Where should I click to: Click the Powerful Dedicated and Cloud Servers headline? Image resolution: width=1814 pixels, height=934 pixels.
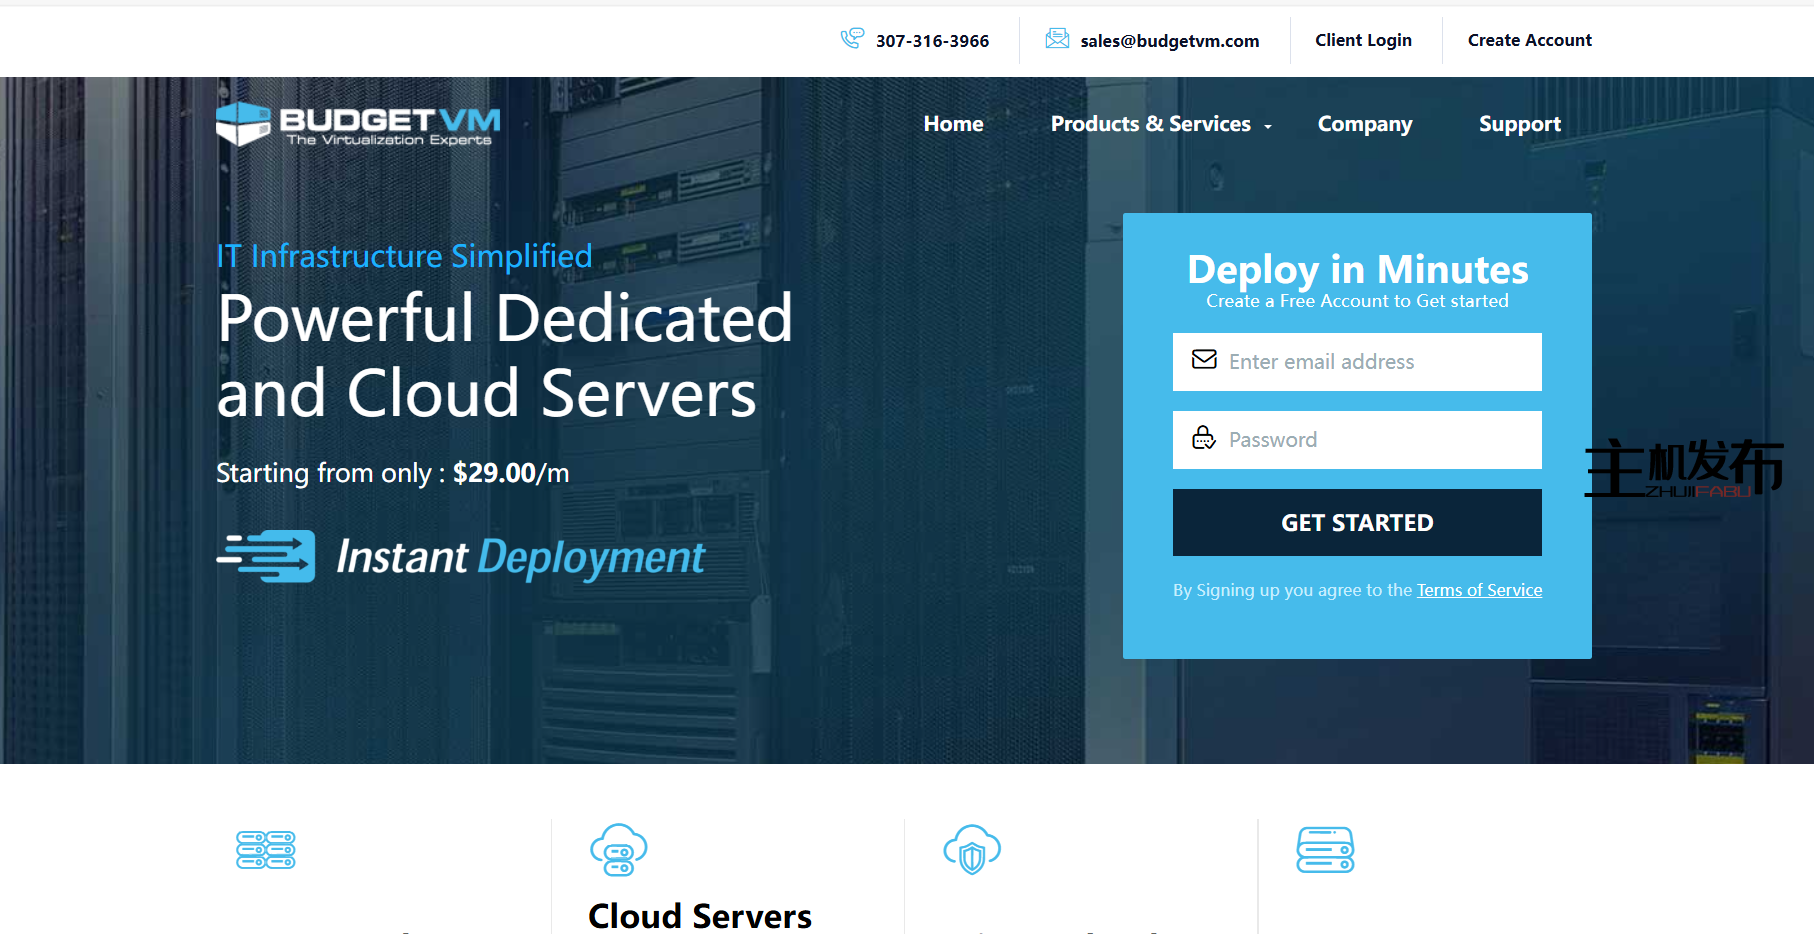505,356
